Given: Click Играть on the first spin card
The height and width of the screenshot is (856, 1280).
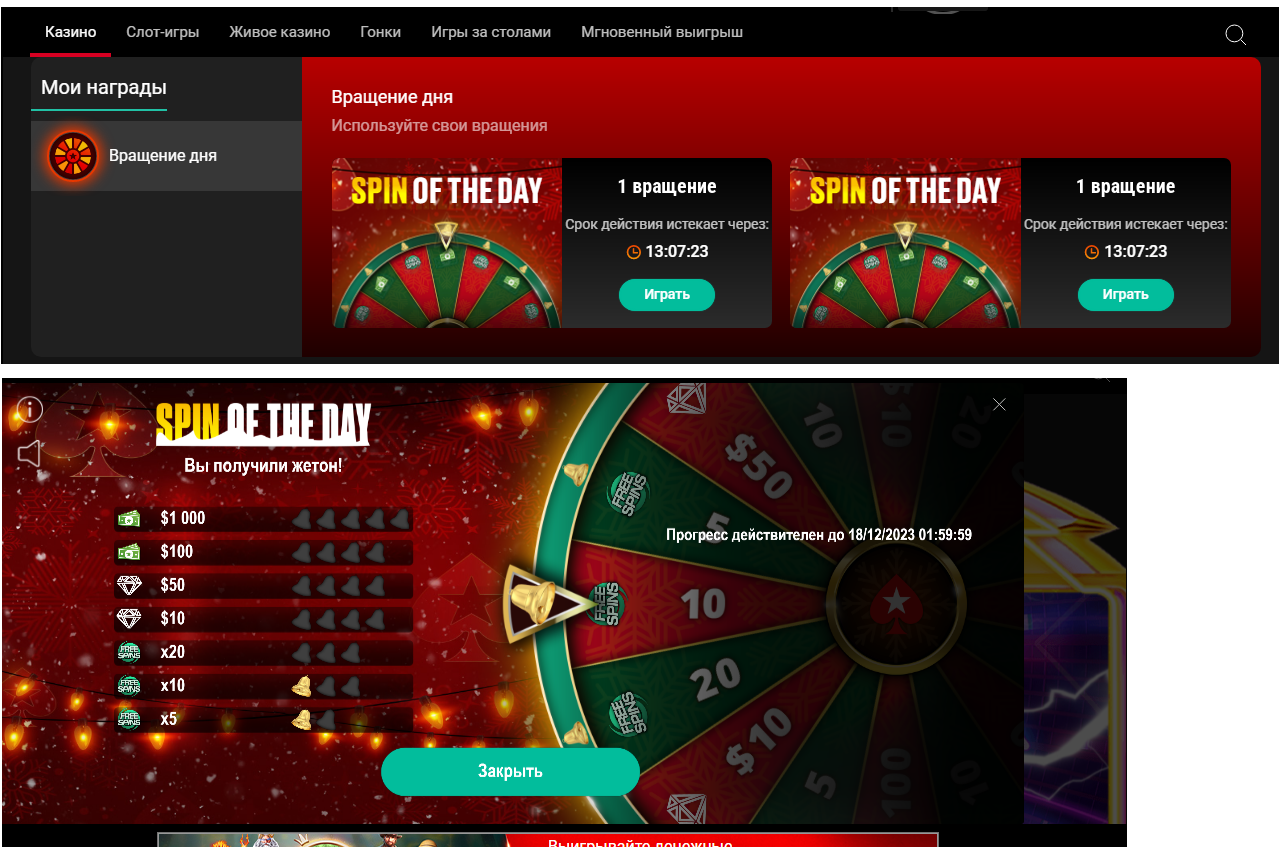Looking at the screenshot, I should click(667, 295).
